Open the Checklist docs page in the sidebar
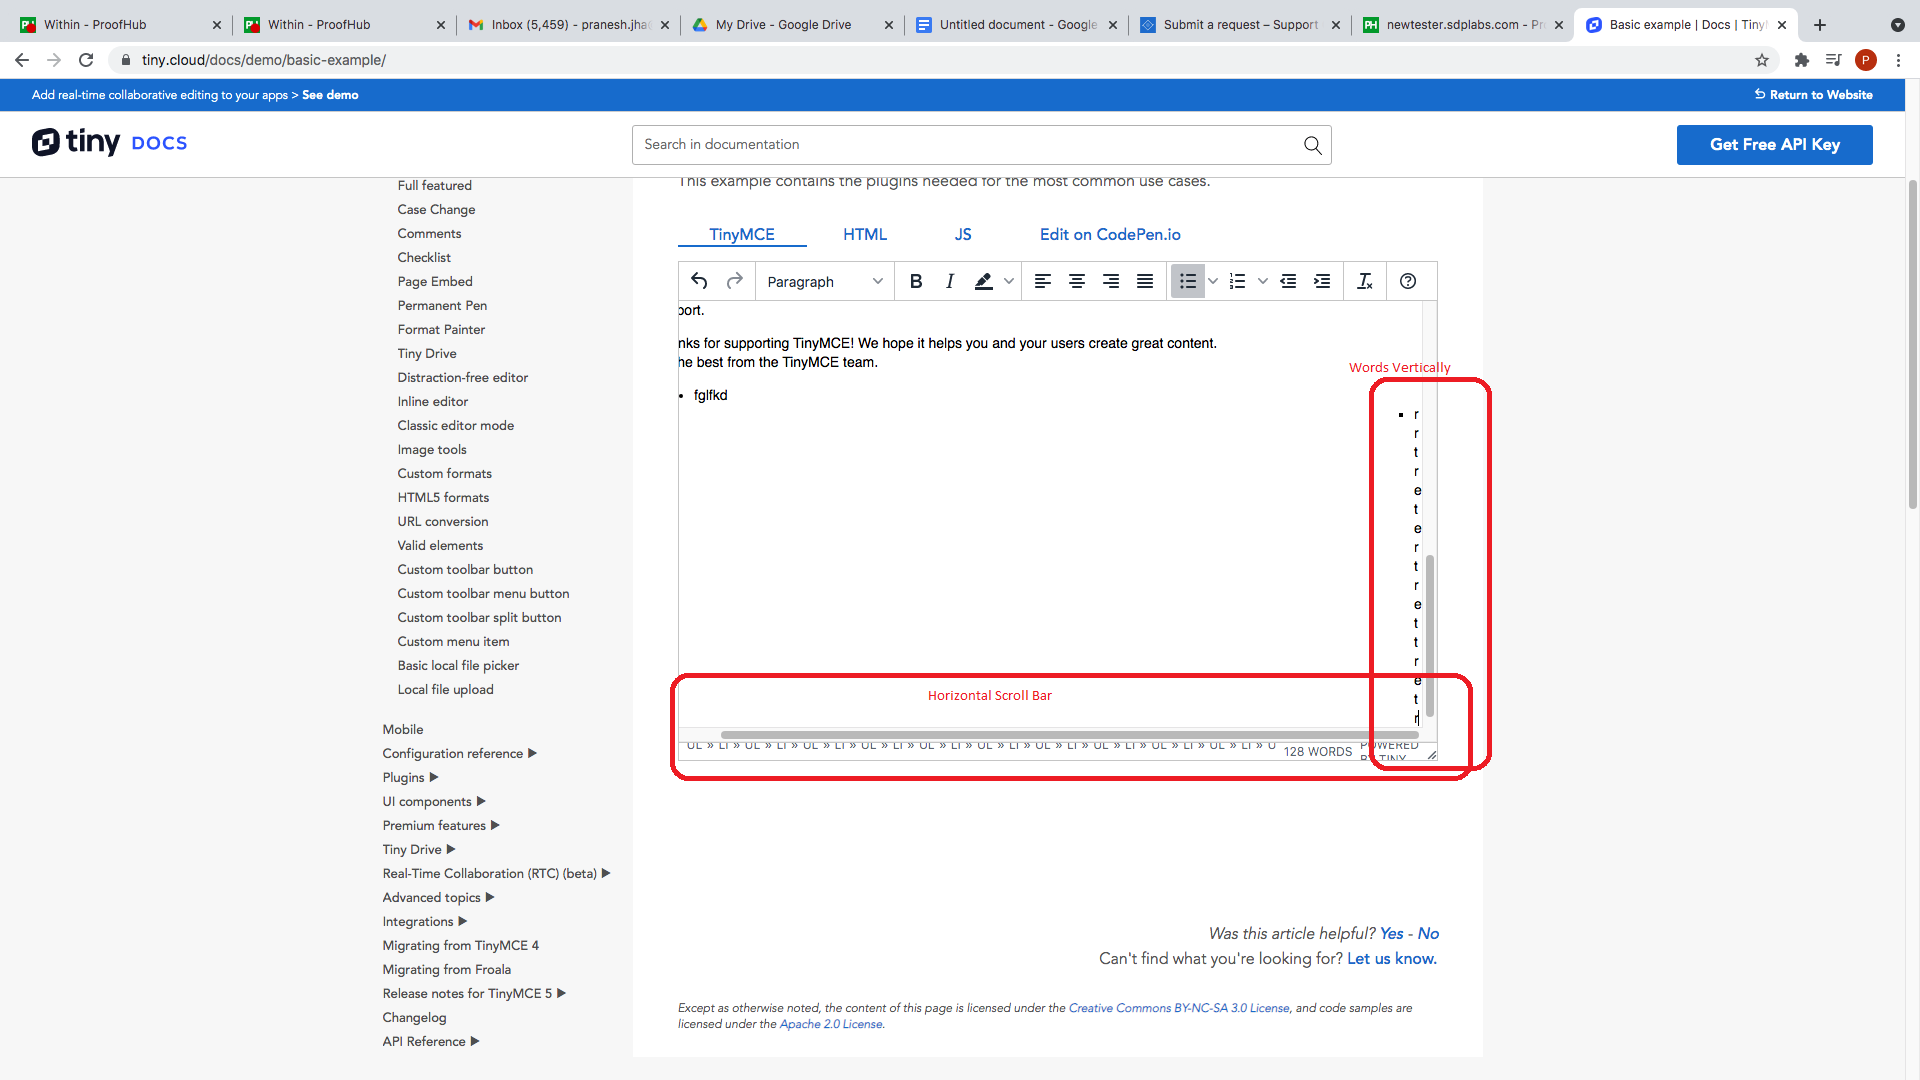Screen dimensions: 1920x1080 (424, 257)
